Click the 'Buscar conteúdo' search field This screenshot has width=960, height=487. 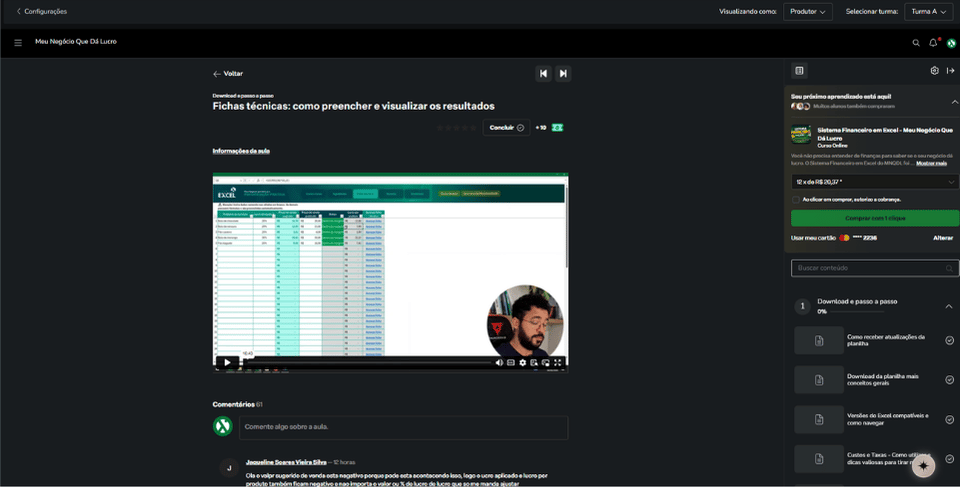875,268
